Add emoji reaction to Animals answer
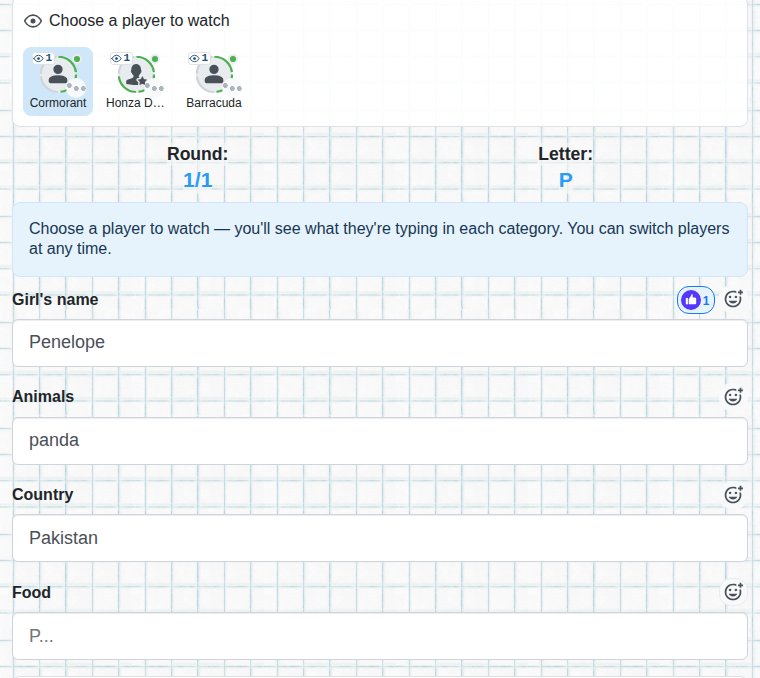This screenshot has width=760, height=678. (733, 397)
